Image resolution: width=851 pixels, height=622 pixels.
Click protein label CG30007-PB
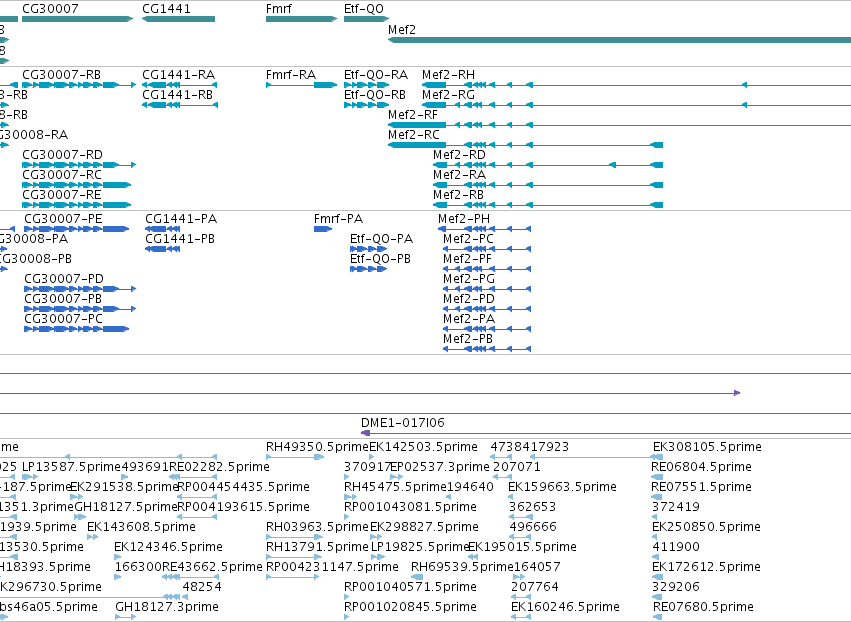coord(63,299)
